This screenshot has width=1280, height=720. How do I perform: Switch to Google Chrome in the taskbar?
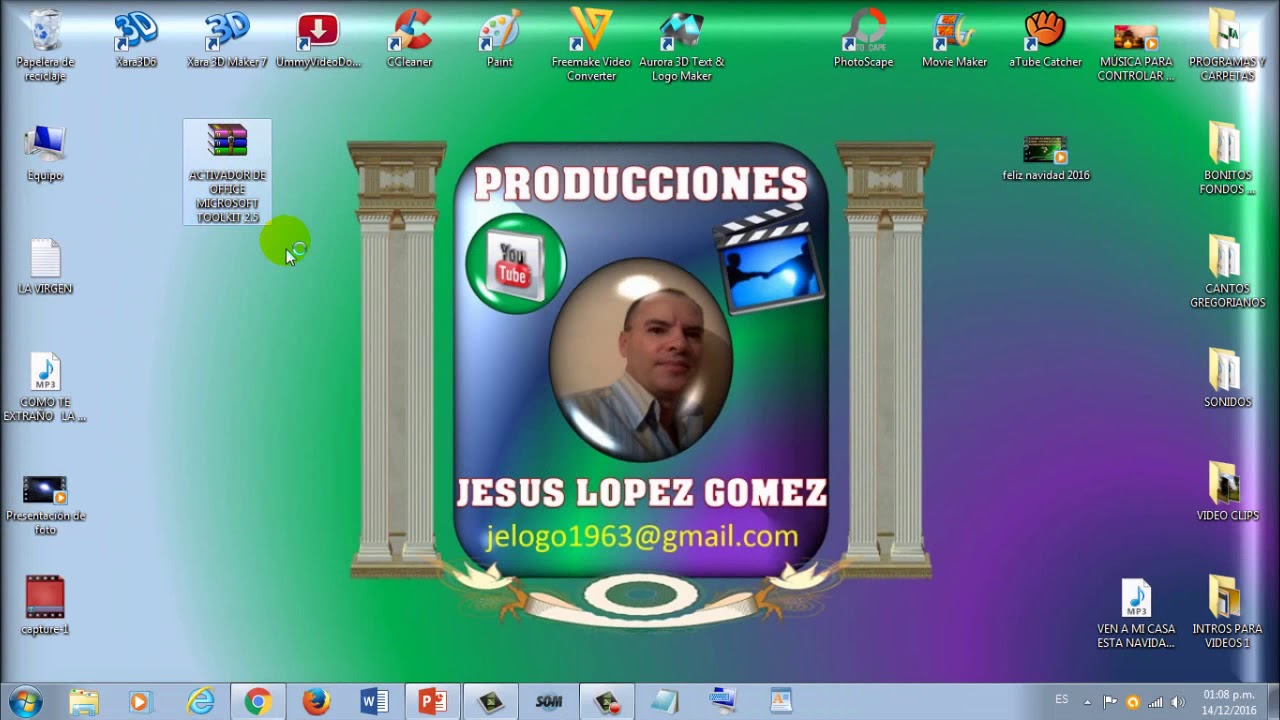(x=258, y=702)
